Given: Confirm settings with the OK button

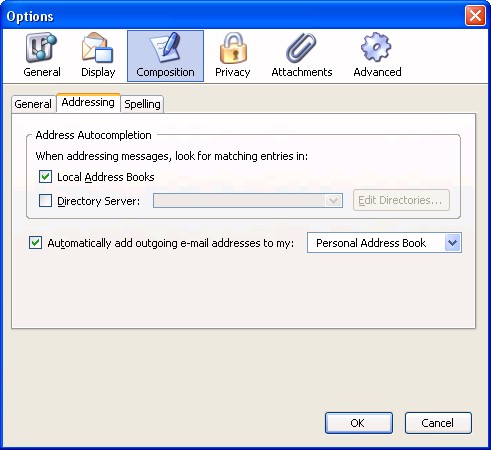Looking at the screenshot, I should (x=359, y=423).
